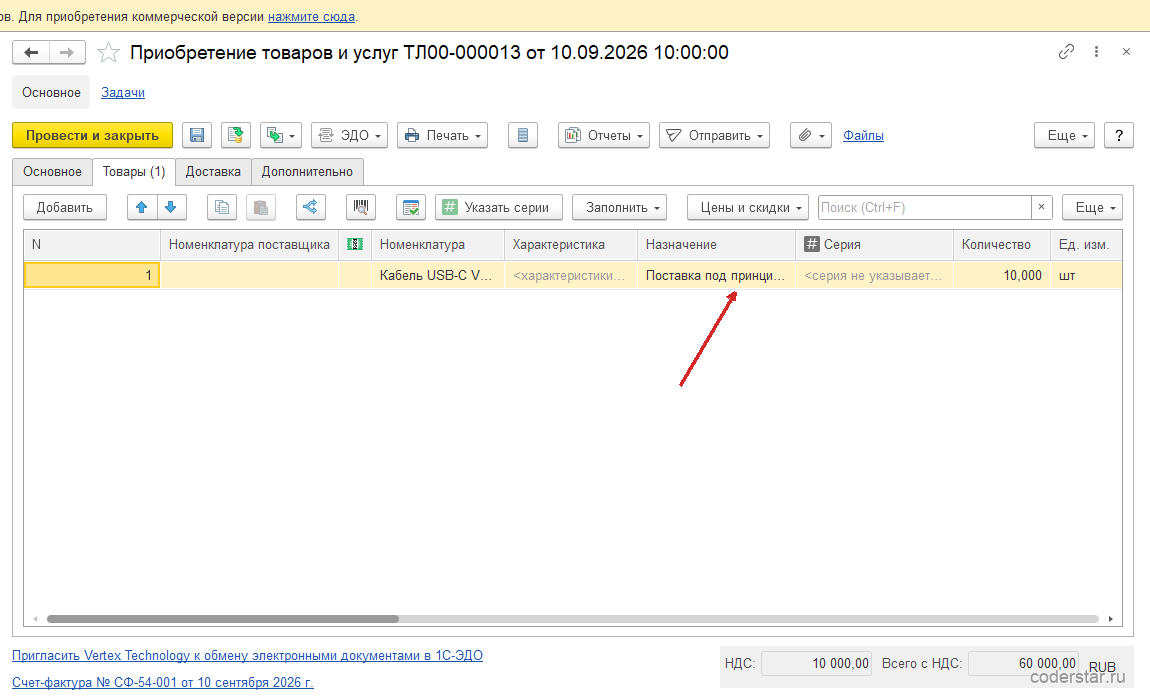The image size is (1150, 700).
Task: Click the horizontal scrollbar thumb of table
Action: coord(223,619)
